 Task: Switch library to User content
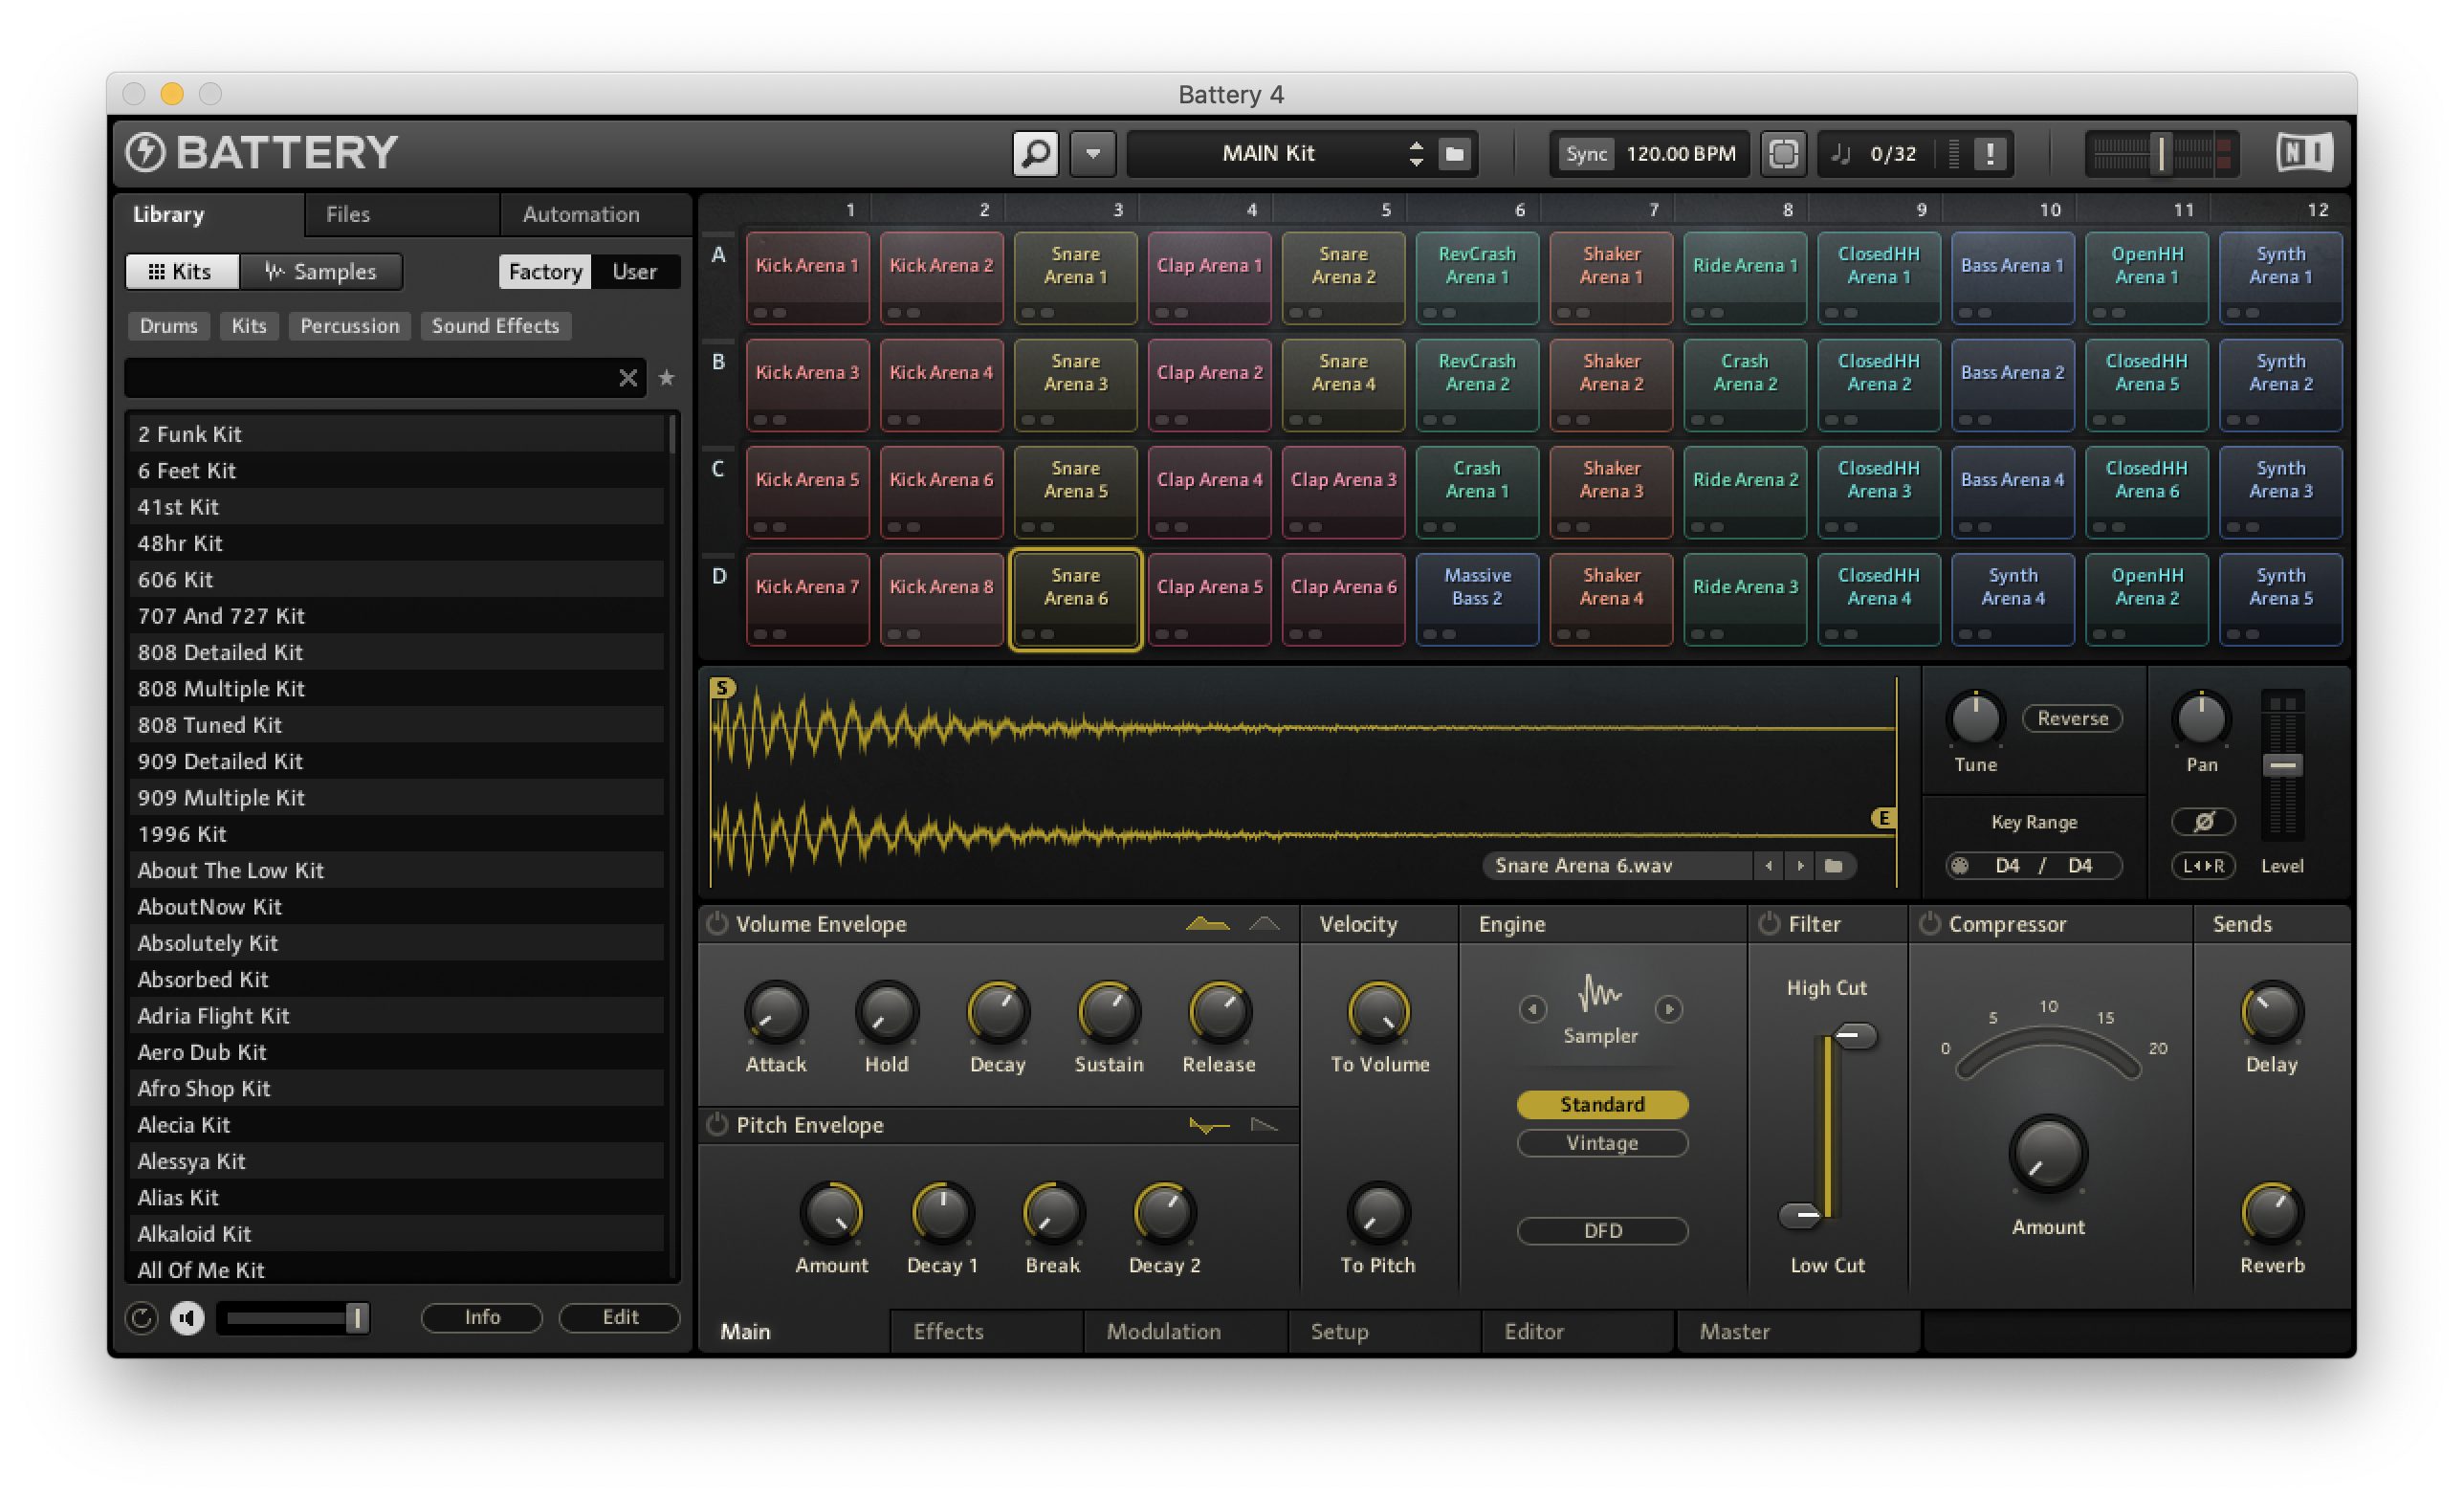(x=634, y=271)
